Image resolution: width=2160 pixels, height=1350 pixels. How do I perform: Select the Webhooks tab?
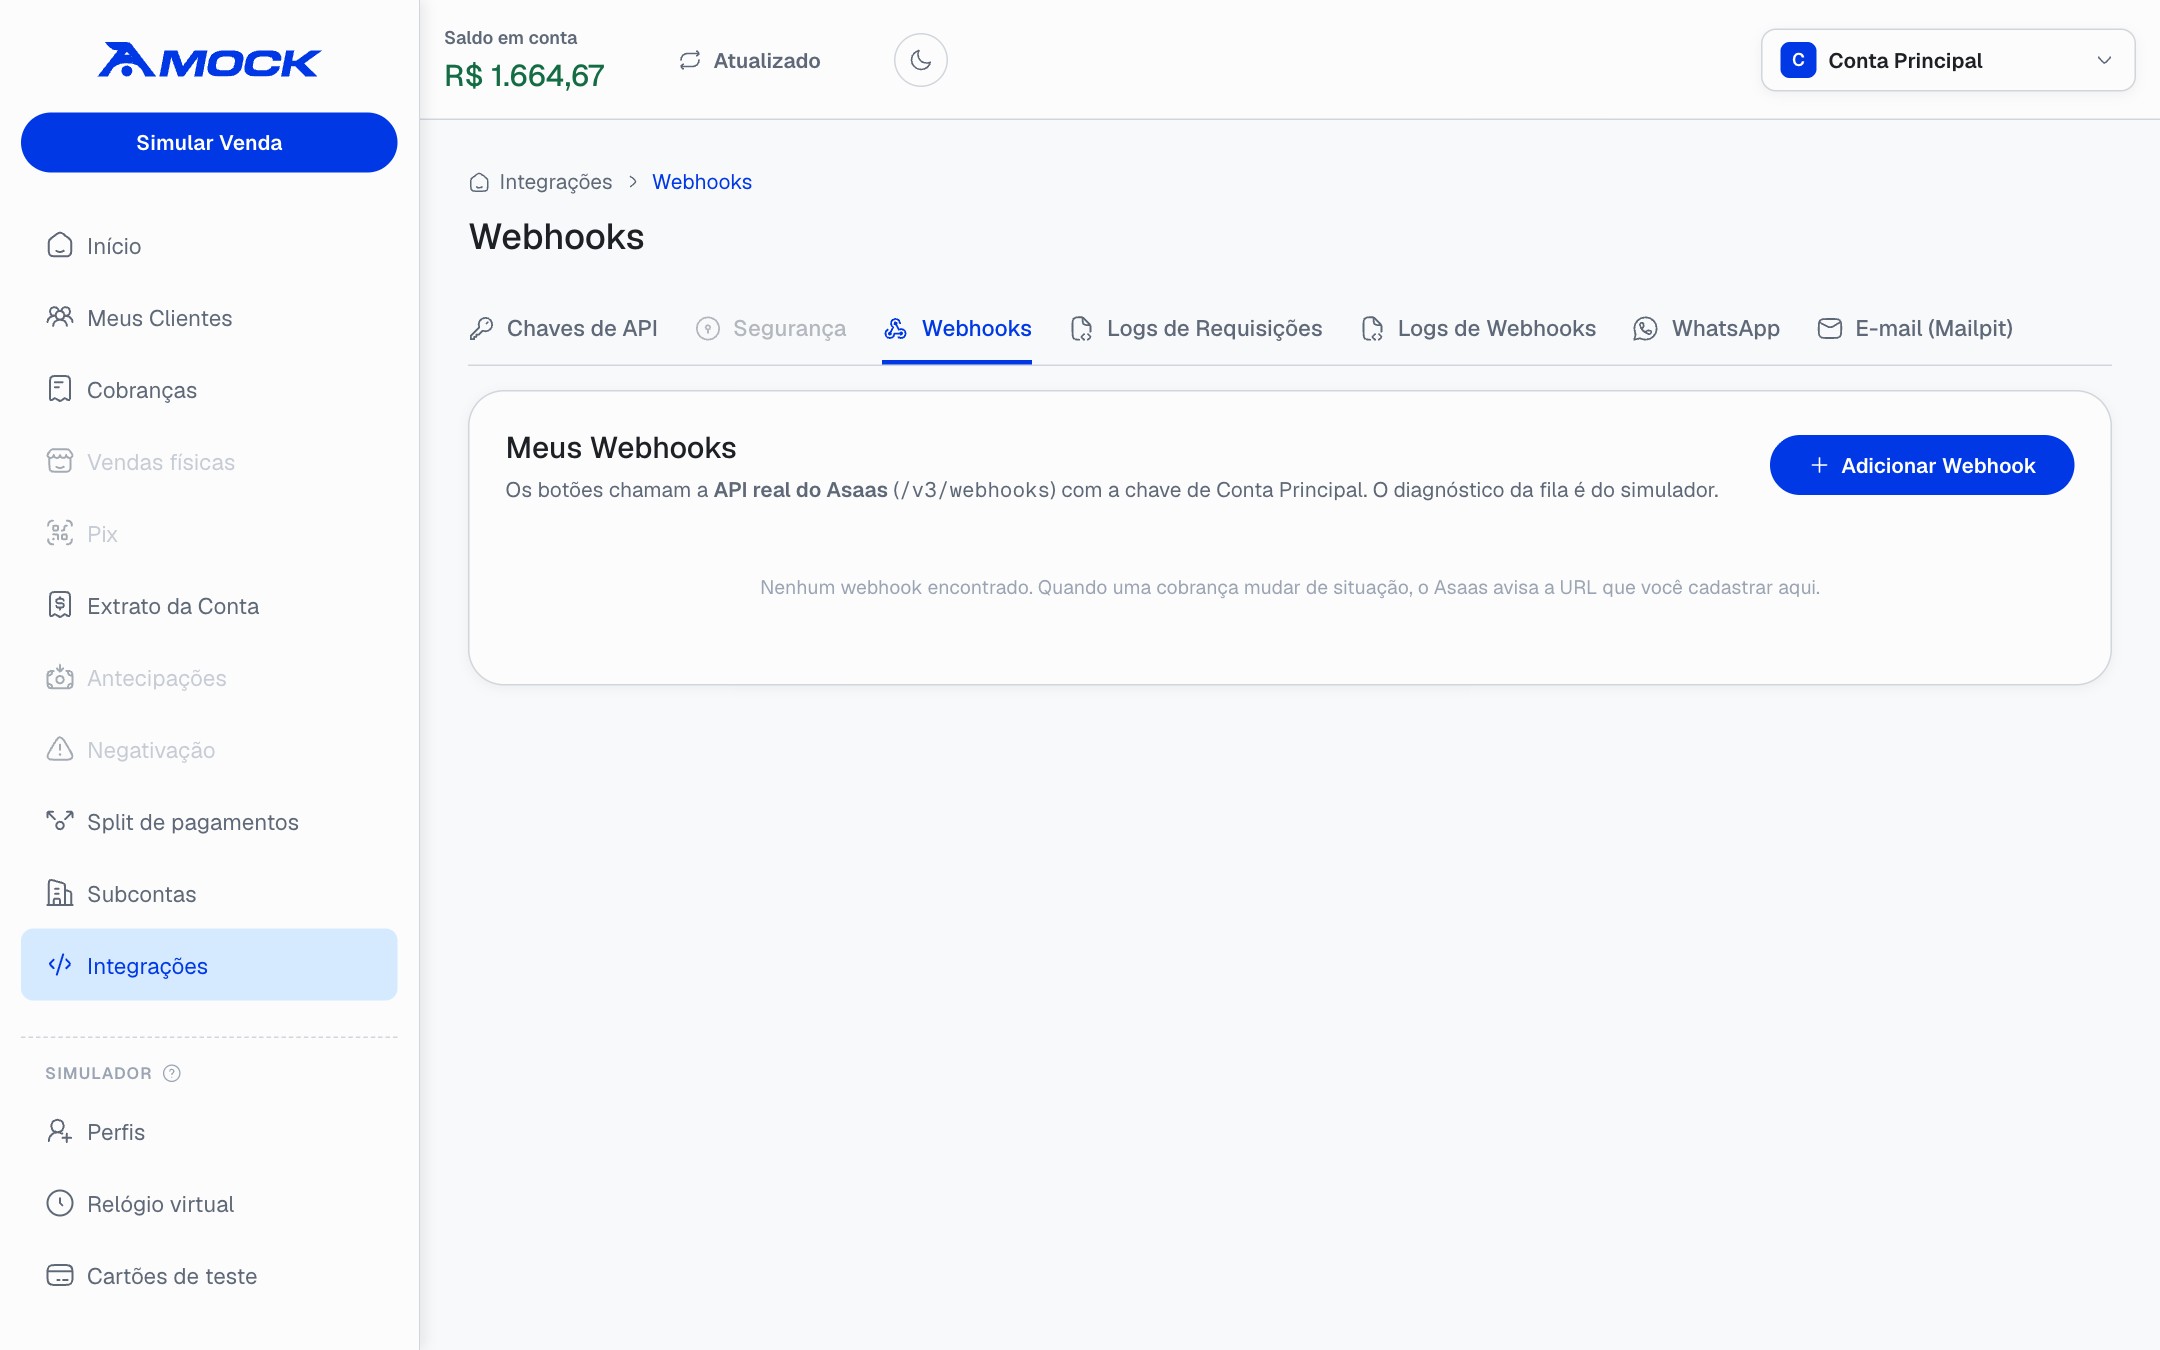click(x=957, y=328)
